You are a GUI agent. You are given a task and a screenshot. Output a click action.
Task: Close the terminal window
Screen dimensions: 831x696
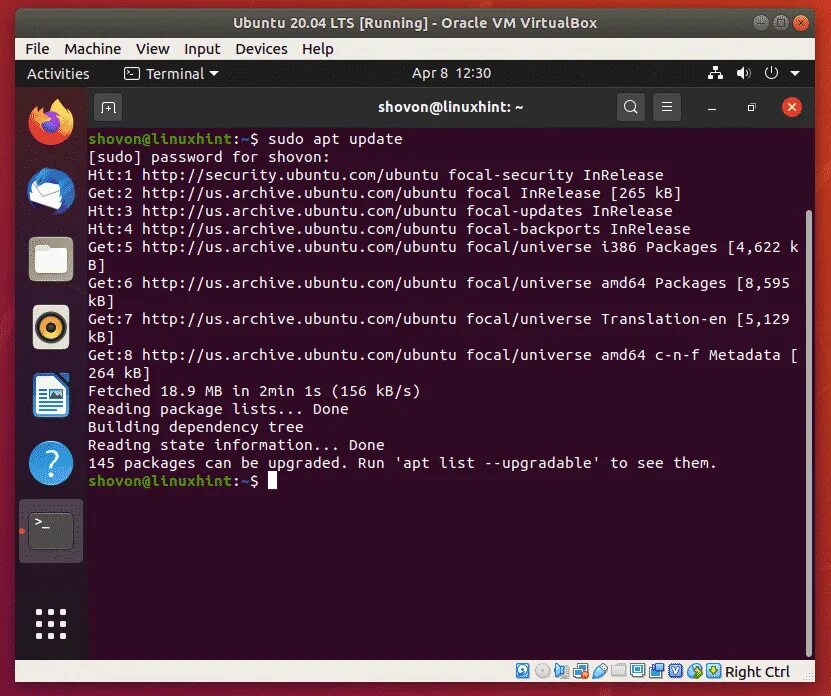pyautogui.click(x=792, y=107)
